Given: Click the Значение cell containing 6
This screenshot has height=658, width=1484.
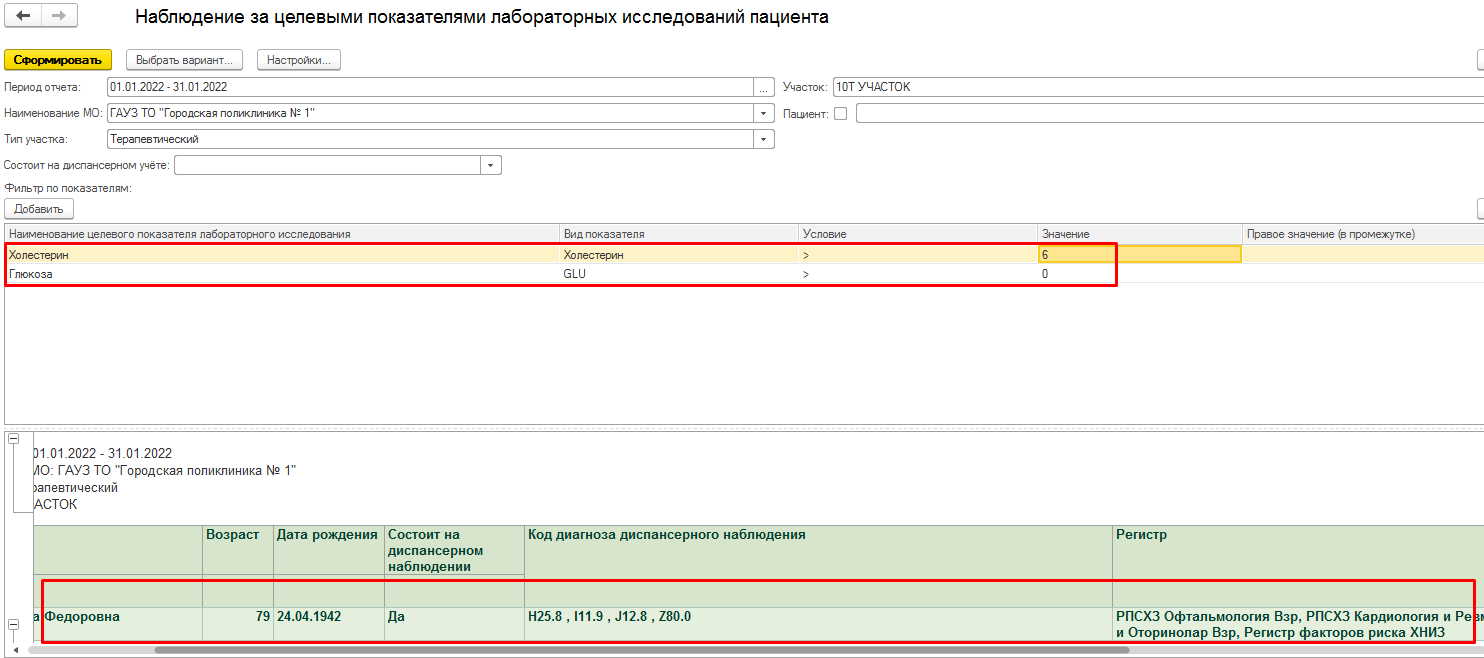Looking at the screenshot, I should point(1139,255).
